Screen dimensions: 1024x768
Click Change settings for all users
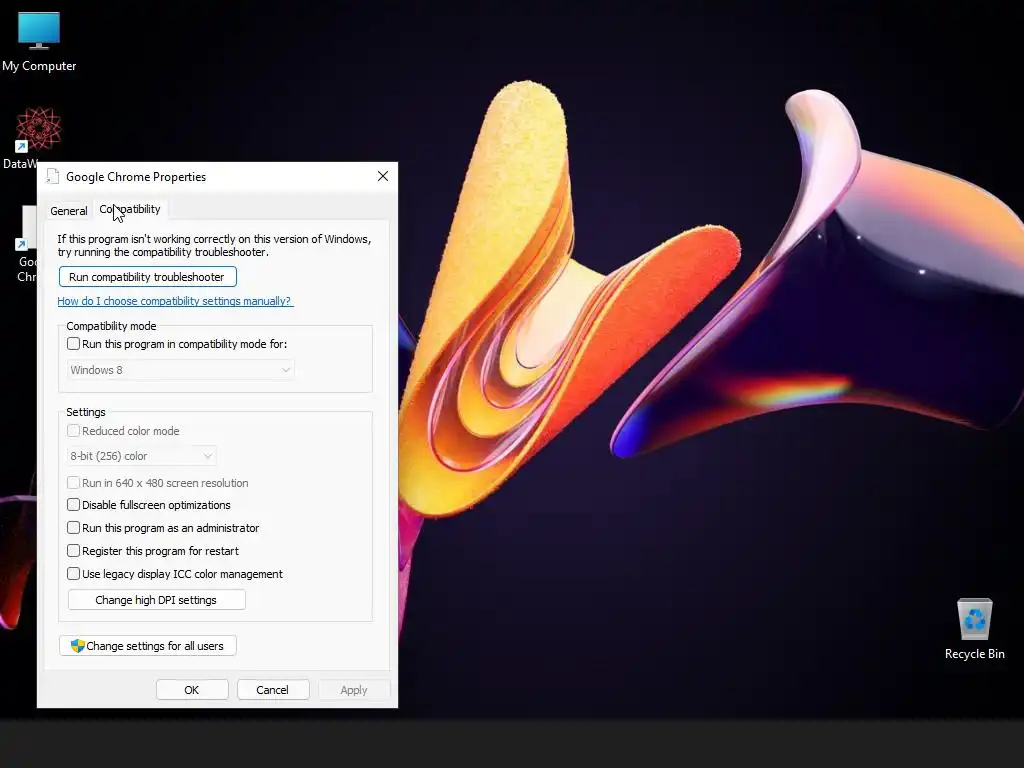[148, 646]
